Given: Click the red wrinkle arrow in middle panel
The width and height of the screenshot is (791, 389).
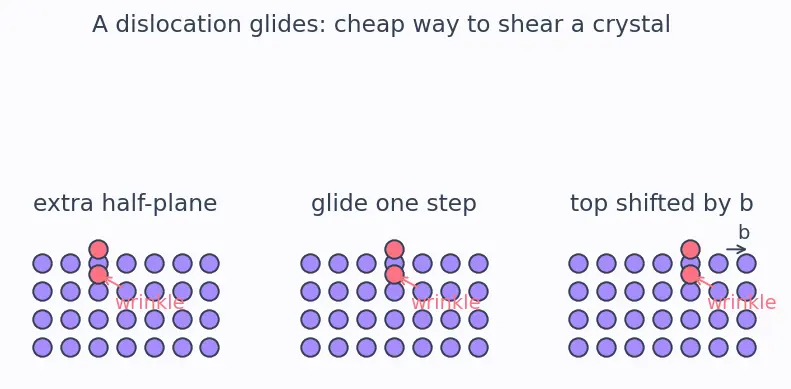Looking at the screenshot, I should (x=409, y=282).
